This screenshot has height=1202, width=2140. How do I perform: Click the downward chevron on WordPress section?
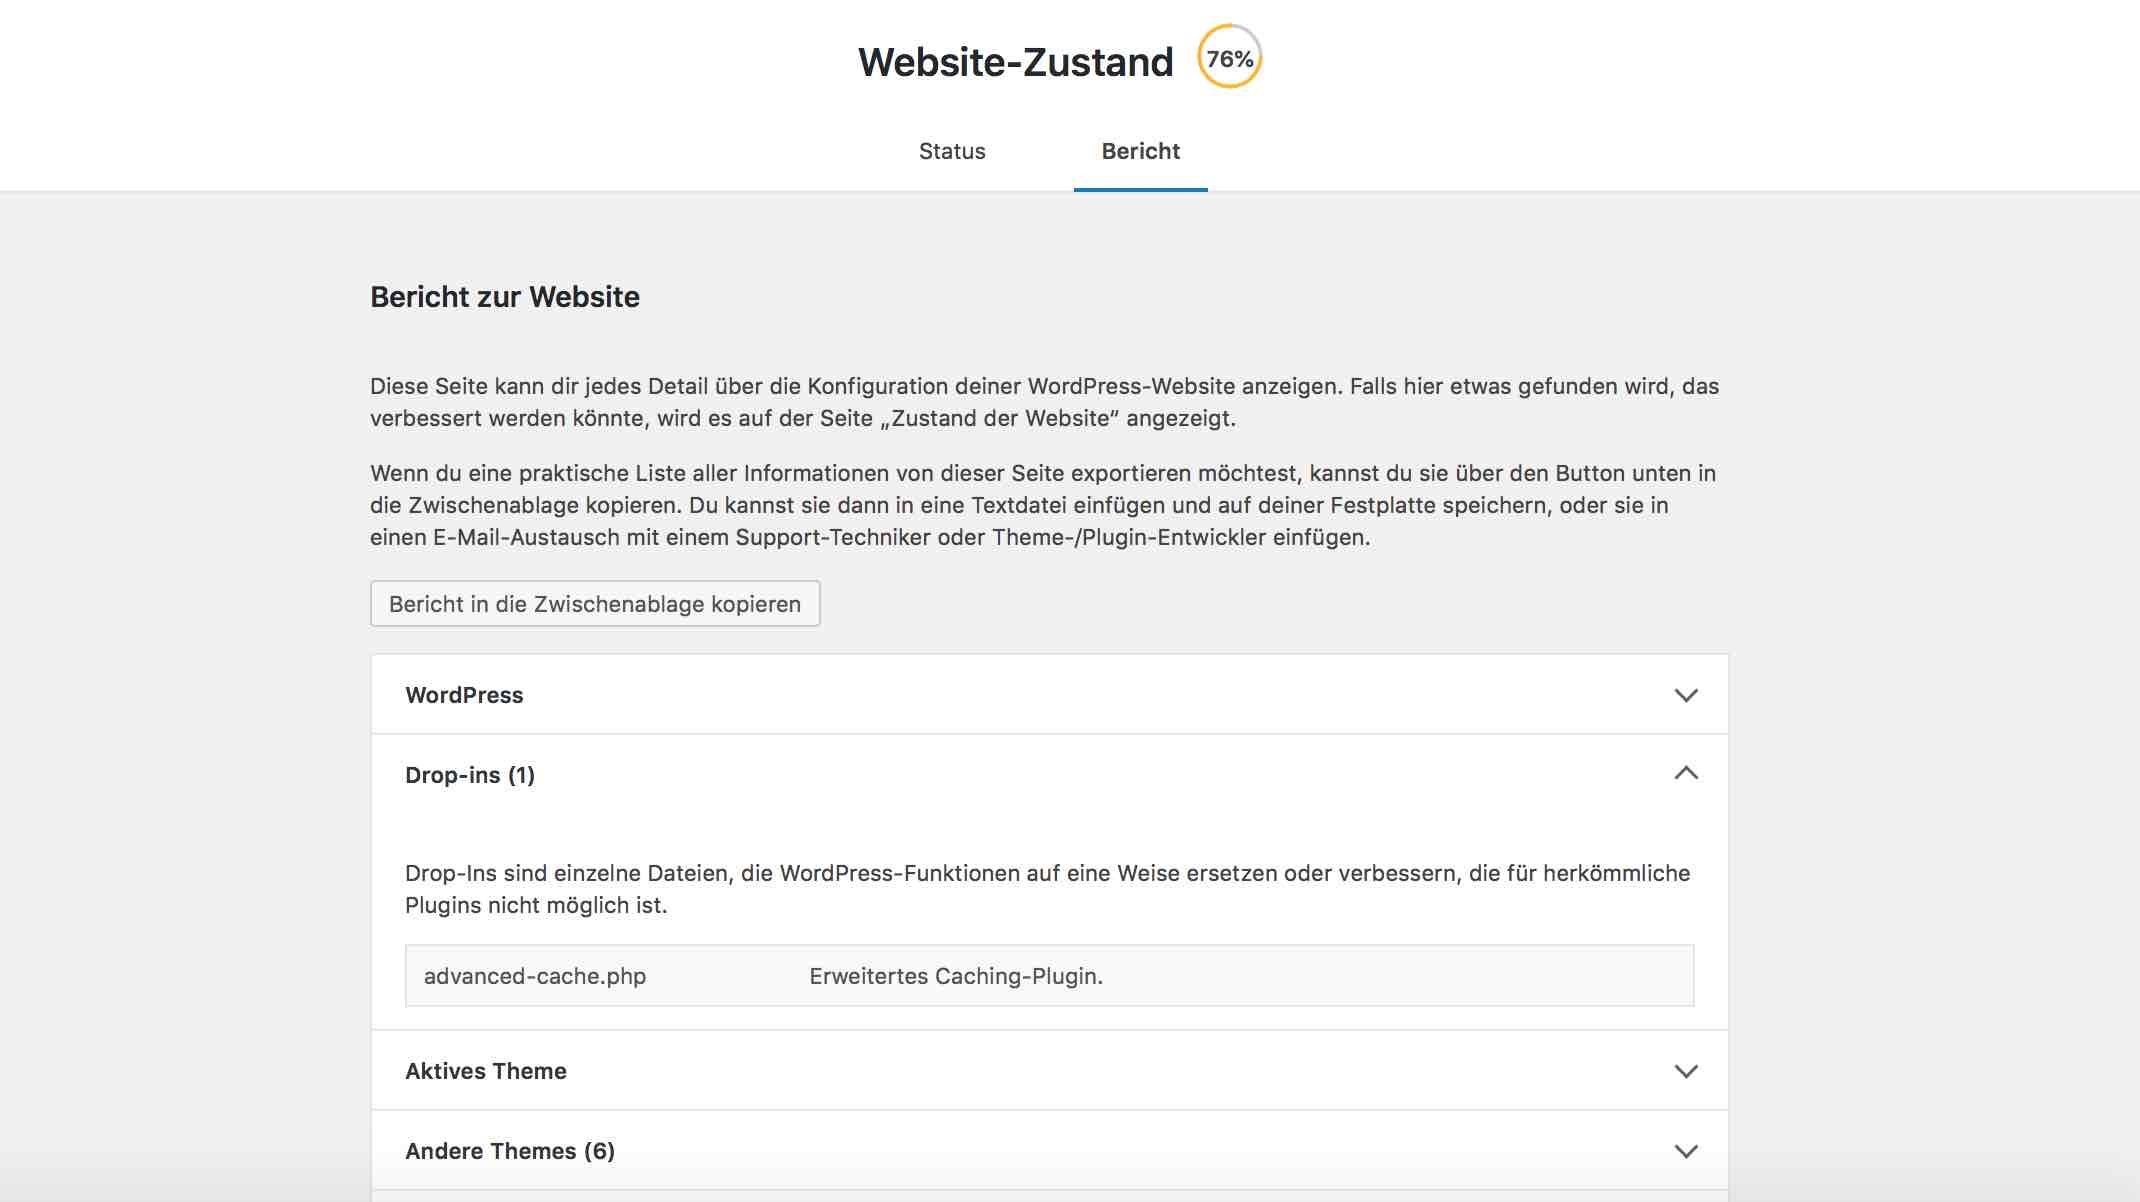(x=1688, y=694)
